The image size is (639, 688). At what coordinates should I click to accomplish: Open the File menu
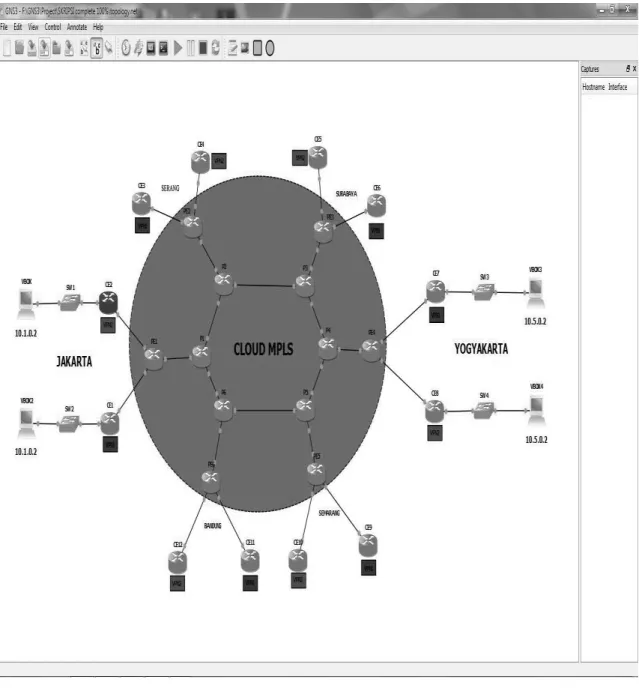[x=4, y=27]
